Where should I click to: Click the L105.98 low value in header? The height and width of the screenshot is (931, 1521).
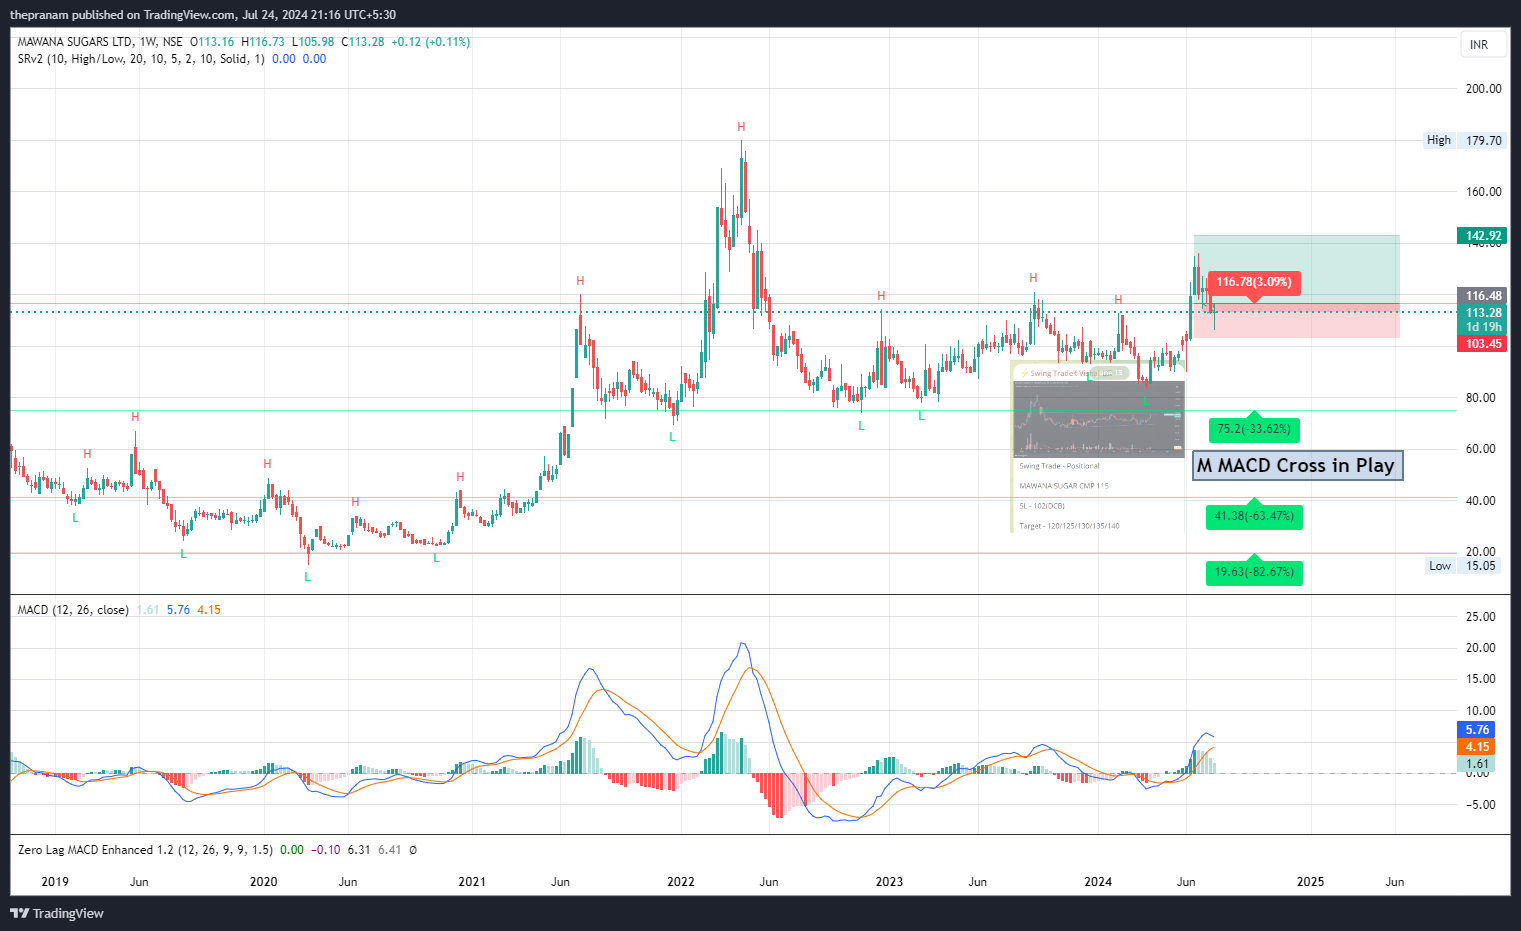(313, 42)
